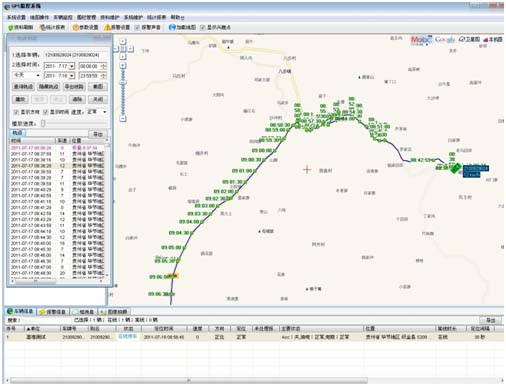506x386 pixels.
Task: Click the map zoom out minus icon
Action: (123, 118)
